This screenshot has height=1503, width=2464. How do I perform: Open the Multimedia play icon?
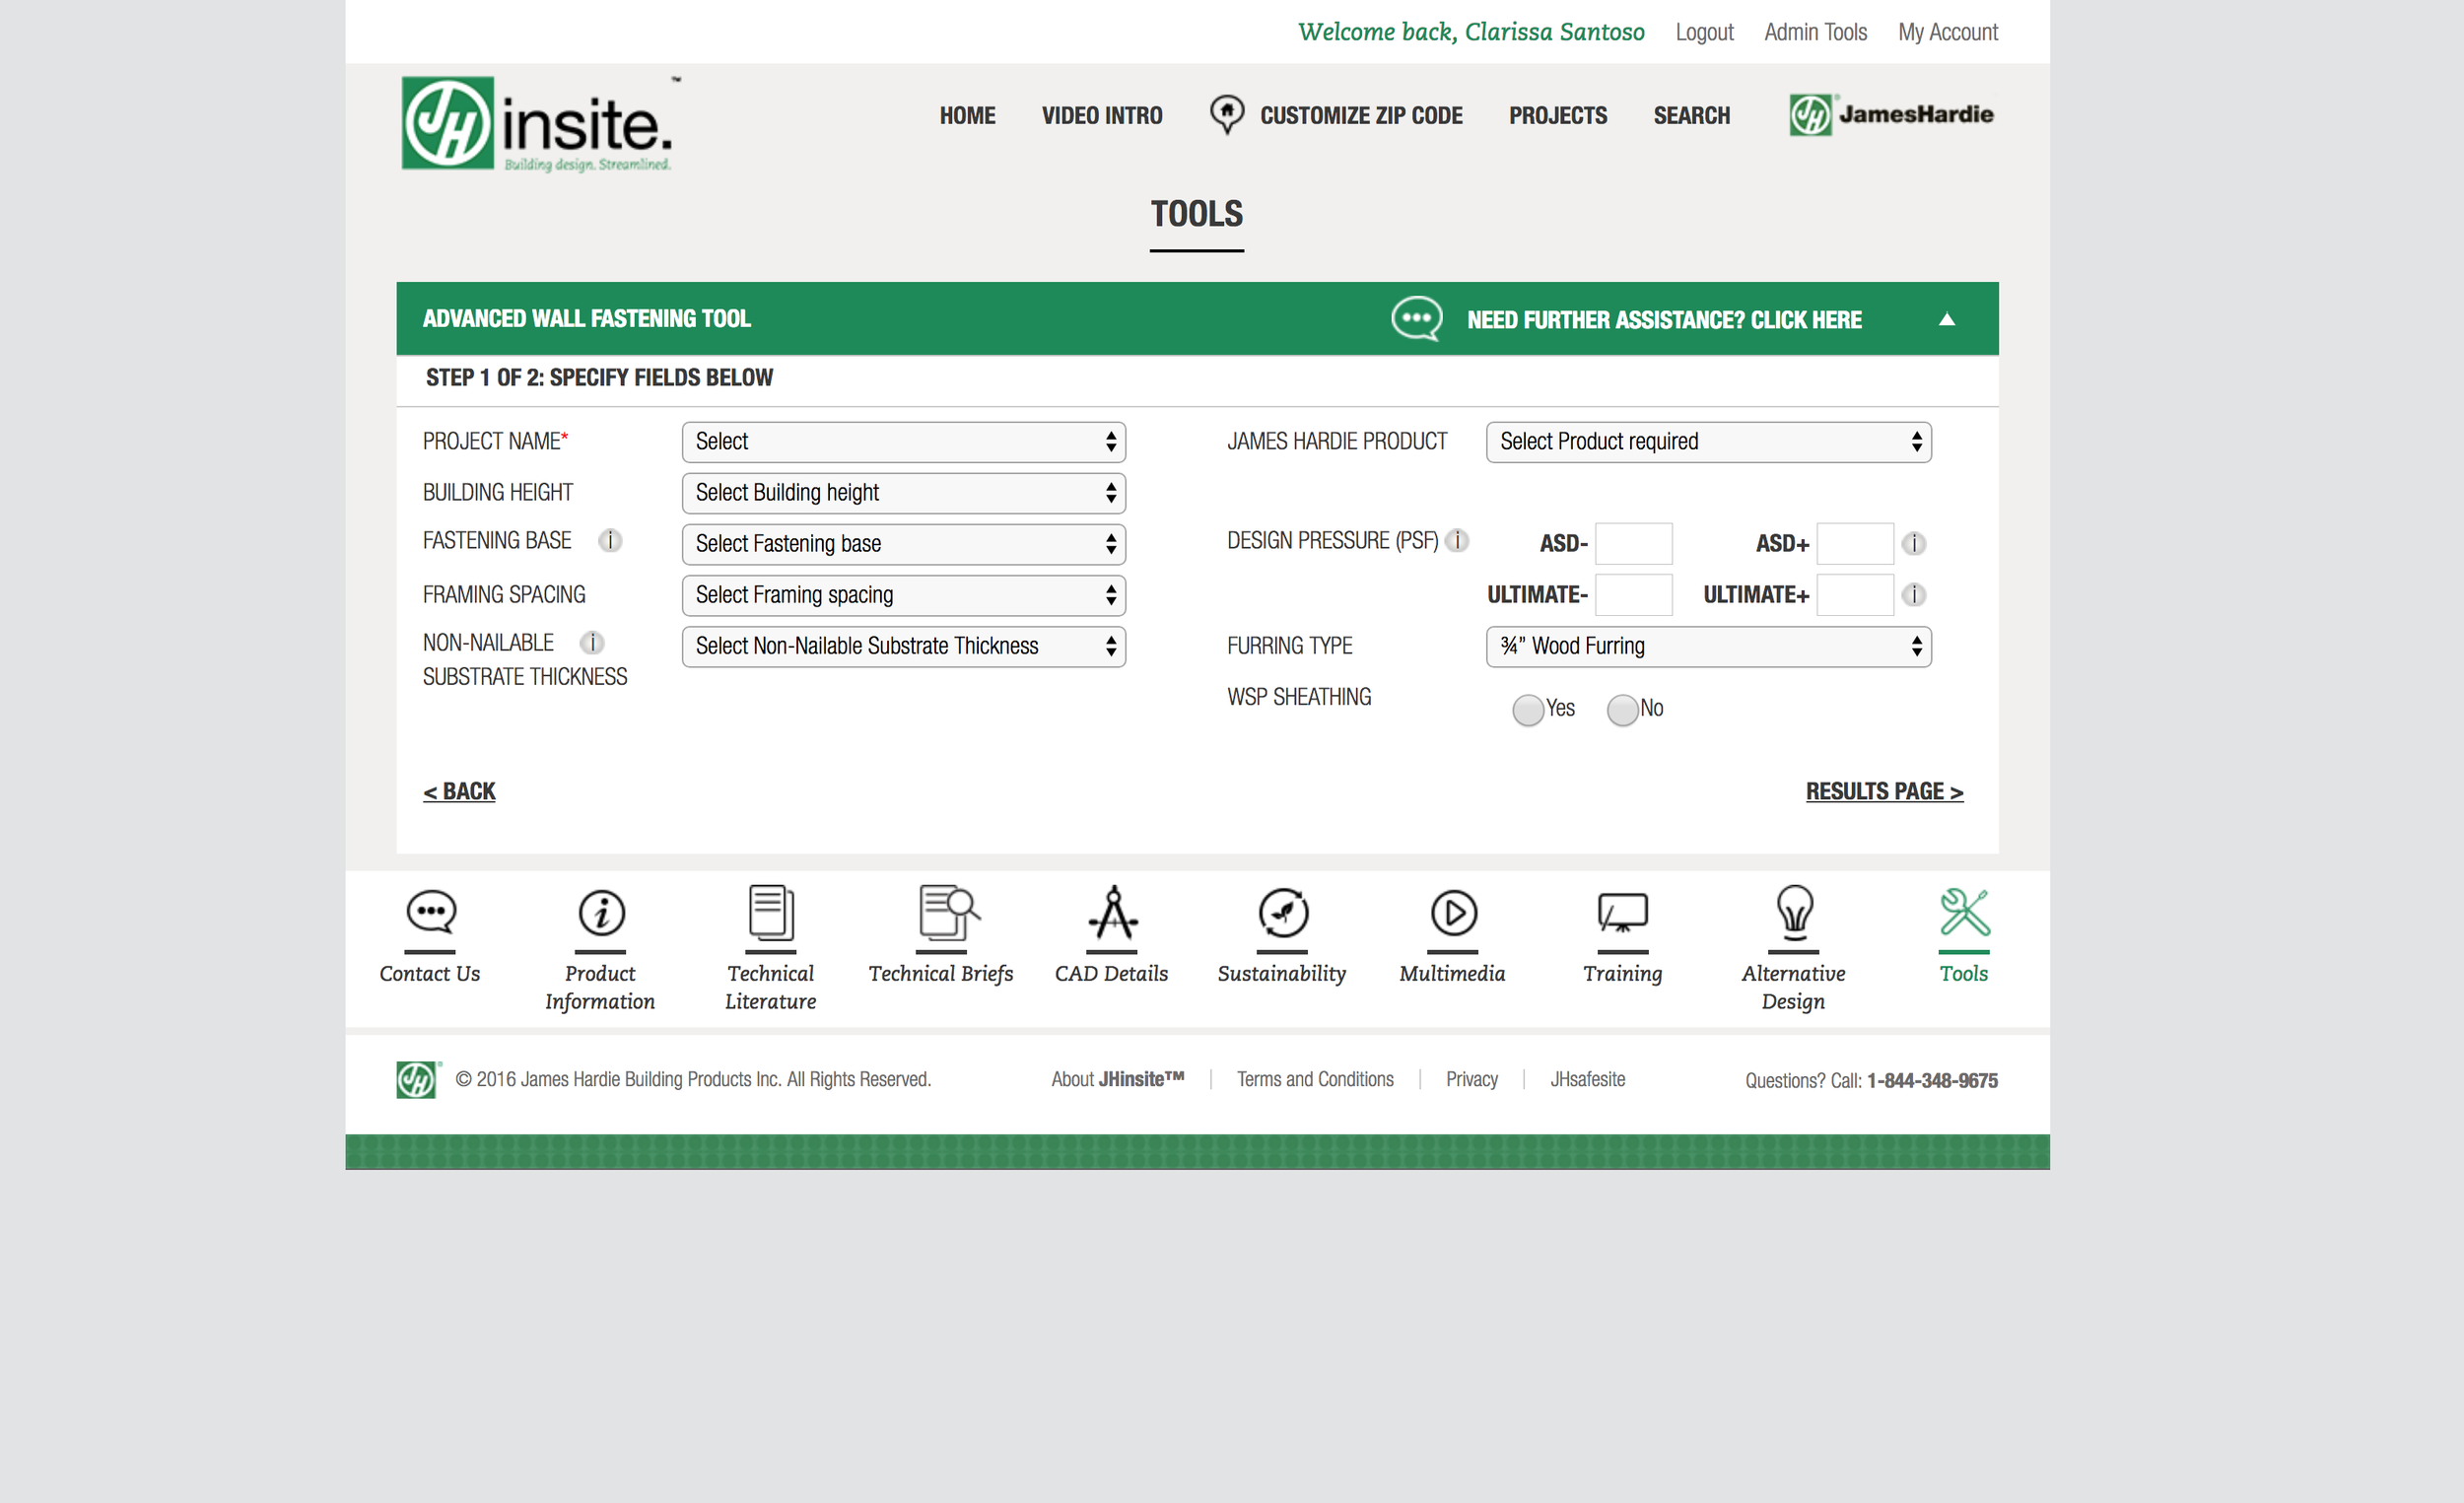point(1453,912)
